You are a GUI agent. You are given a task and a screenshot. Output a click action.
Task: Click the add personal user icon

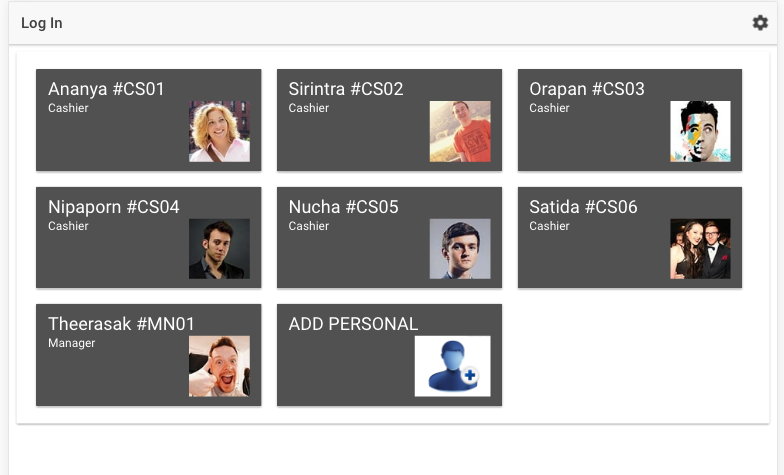(x=452, y=366)
